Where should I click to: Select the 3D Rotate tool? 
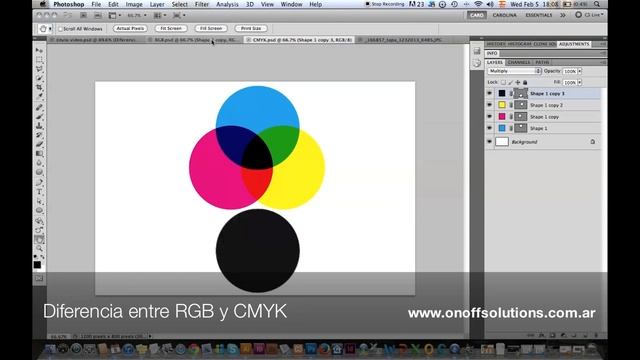(x=39, y=221)
